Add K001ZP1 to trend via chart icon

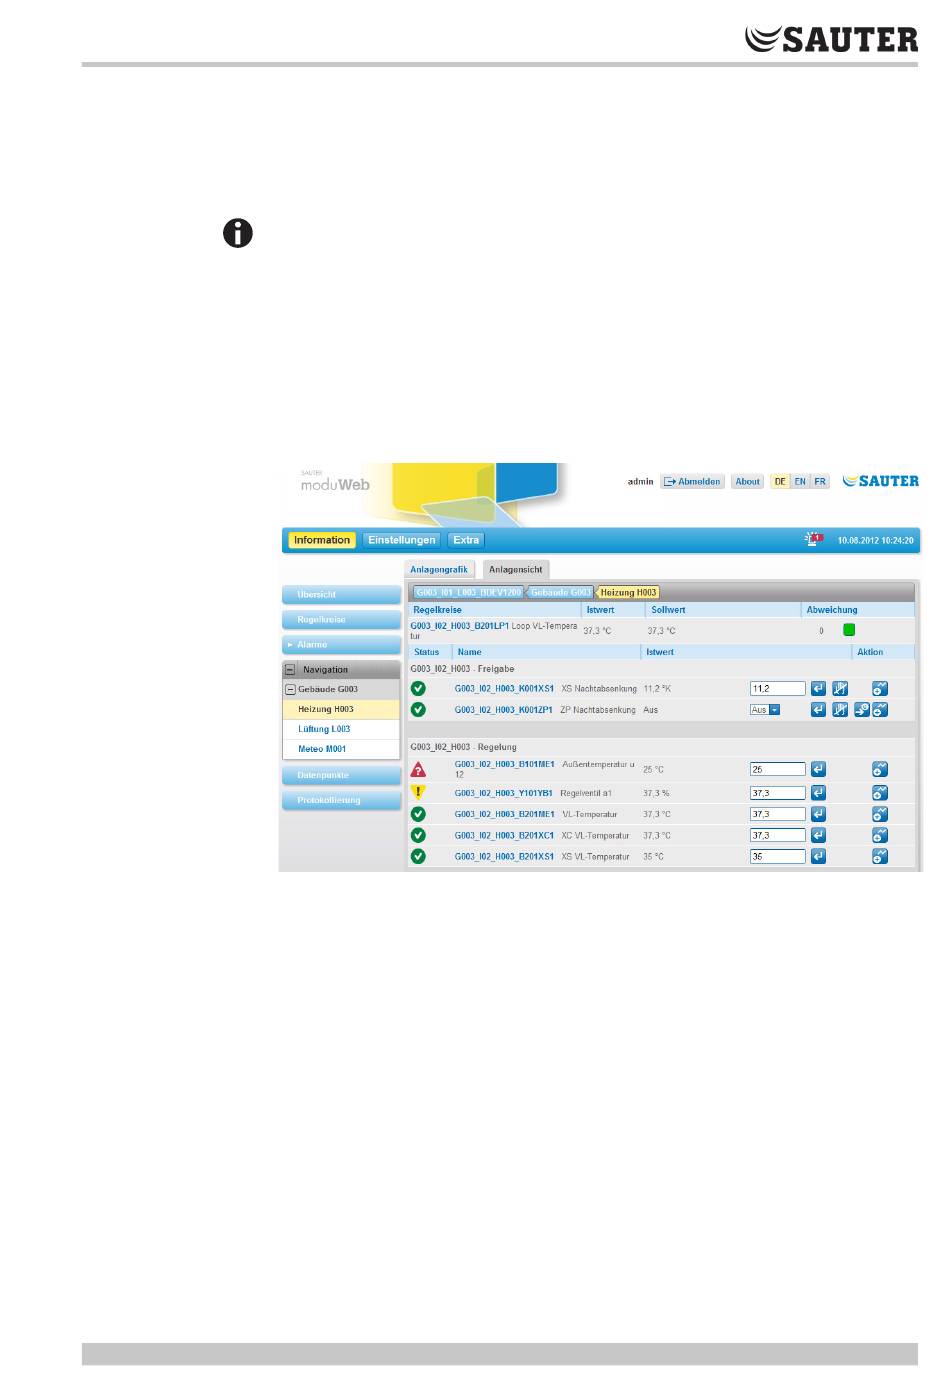click(x=880, y=709)
